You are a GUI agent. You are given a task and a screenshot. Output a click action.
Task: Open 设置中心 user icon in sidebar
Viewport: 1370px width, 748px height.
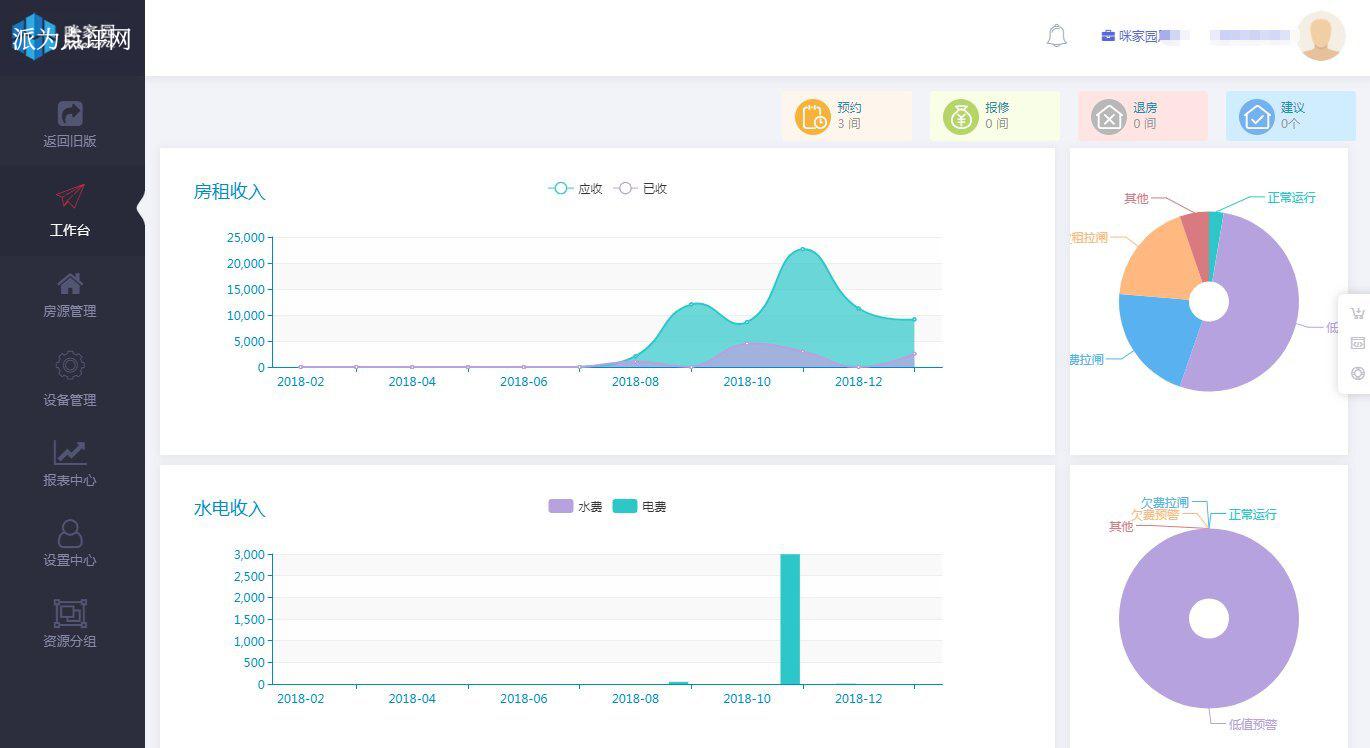tap(70, 533)
